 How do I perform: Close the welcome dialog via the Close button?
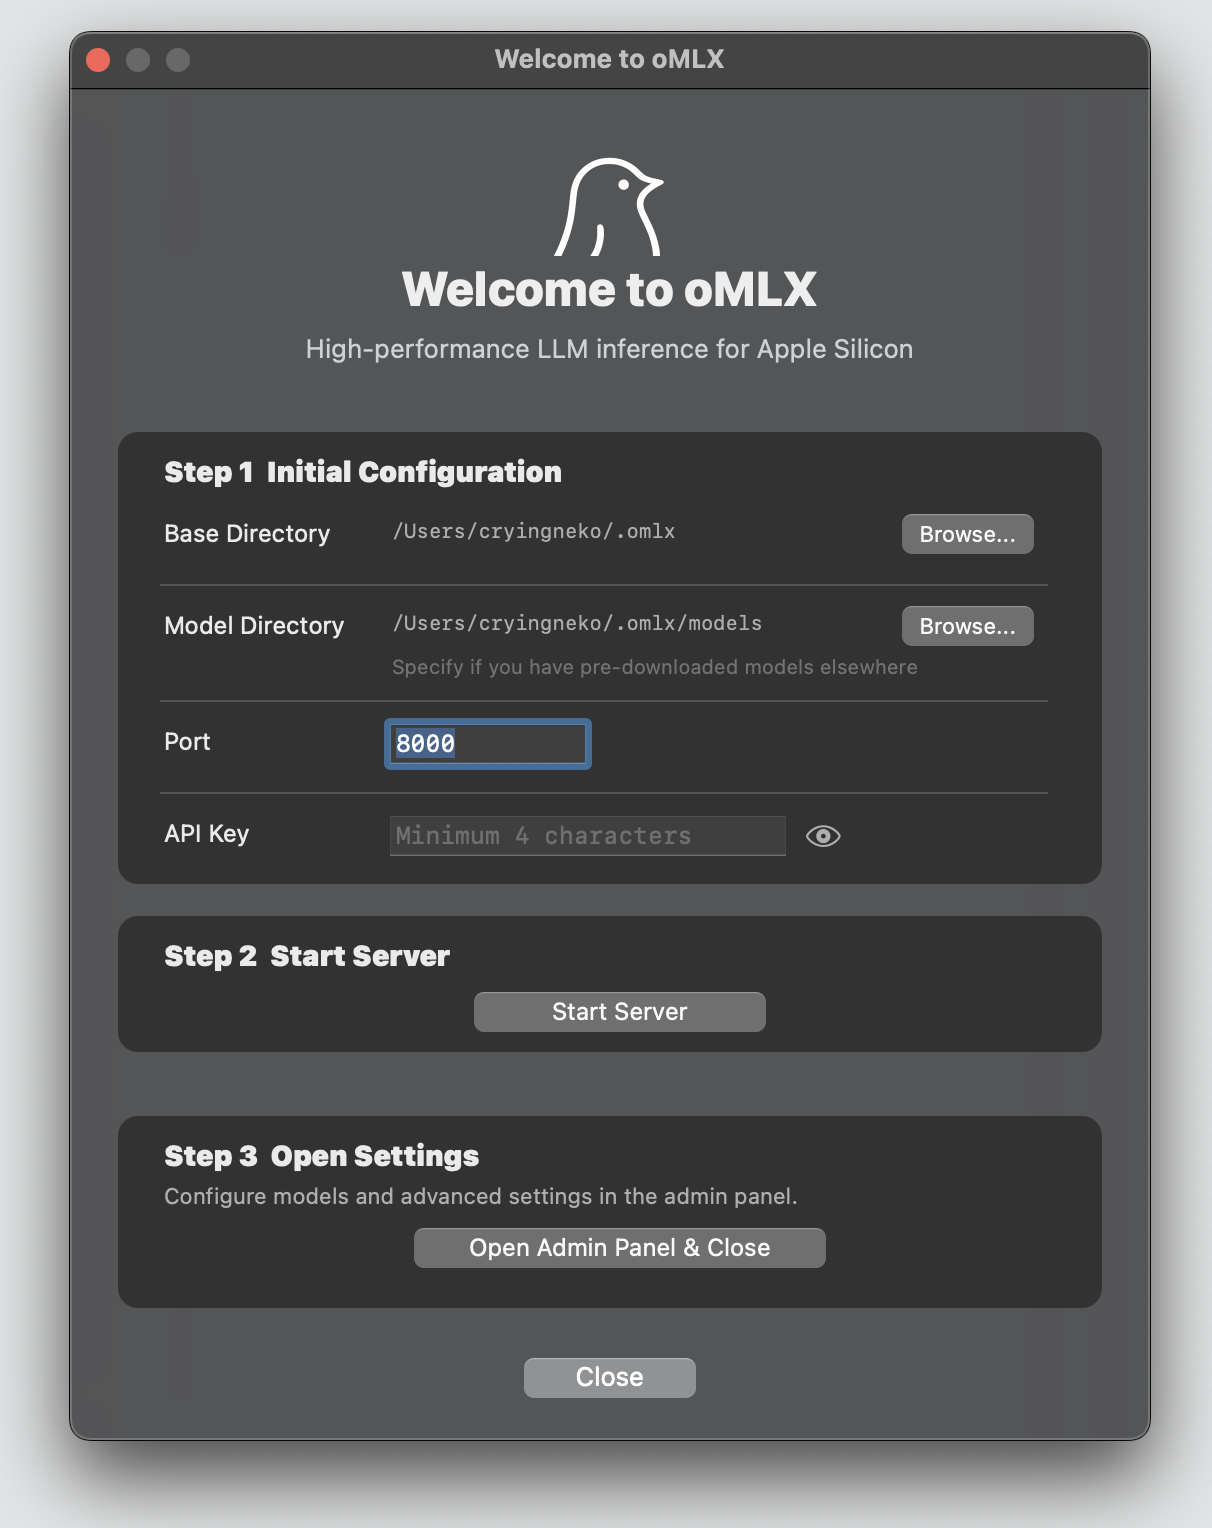[x=609, y=1377]
